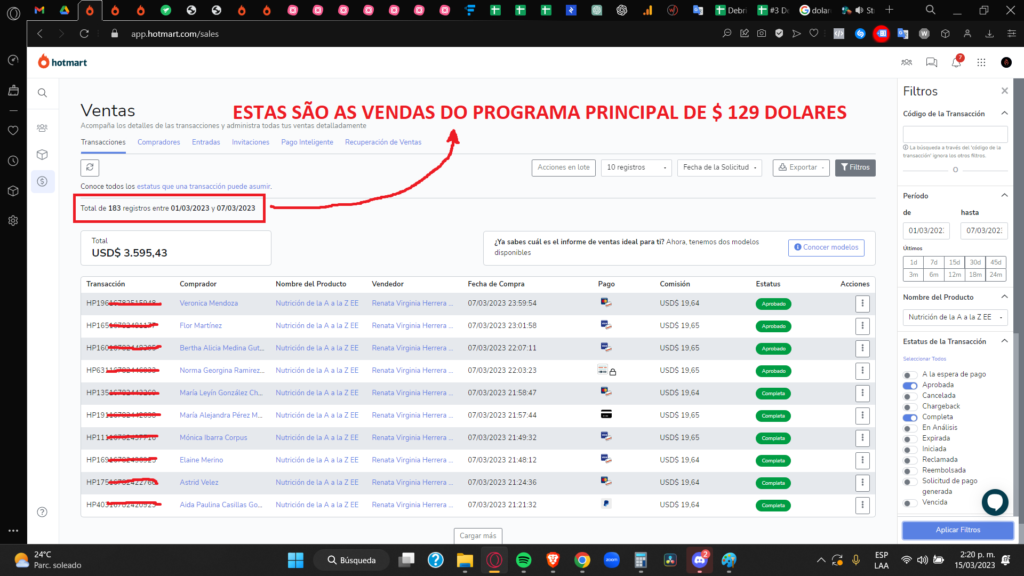Open actions menu for Elaine Merino row
This screenshot has width=1024, height=576.
(862, 460)
